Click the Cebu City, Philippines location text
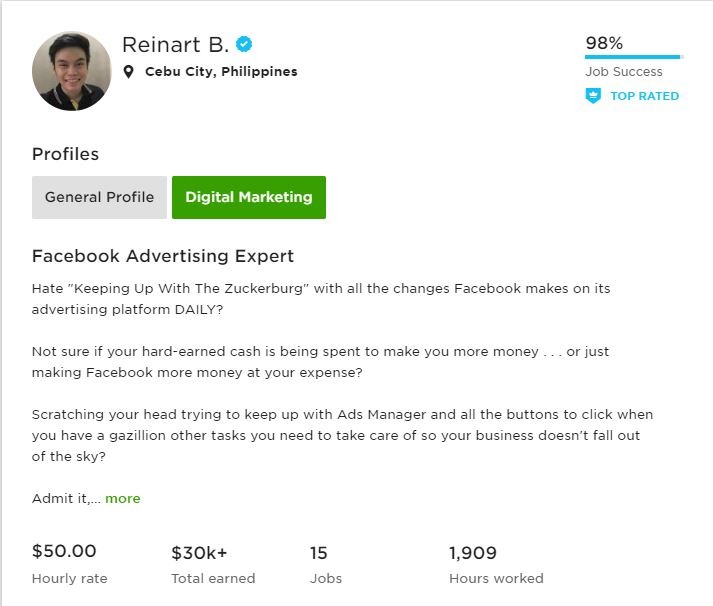Viewport: 713px width, 606px height. pos(221,72)
